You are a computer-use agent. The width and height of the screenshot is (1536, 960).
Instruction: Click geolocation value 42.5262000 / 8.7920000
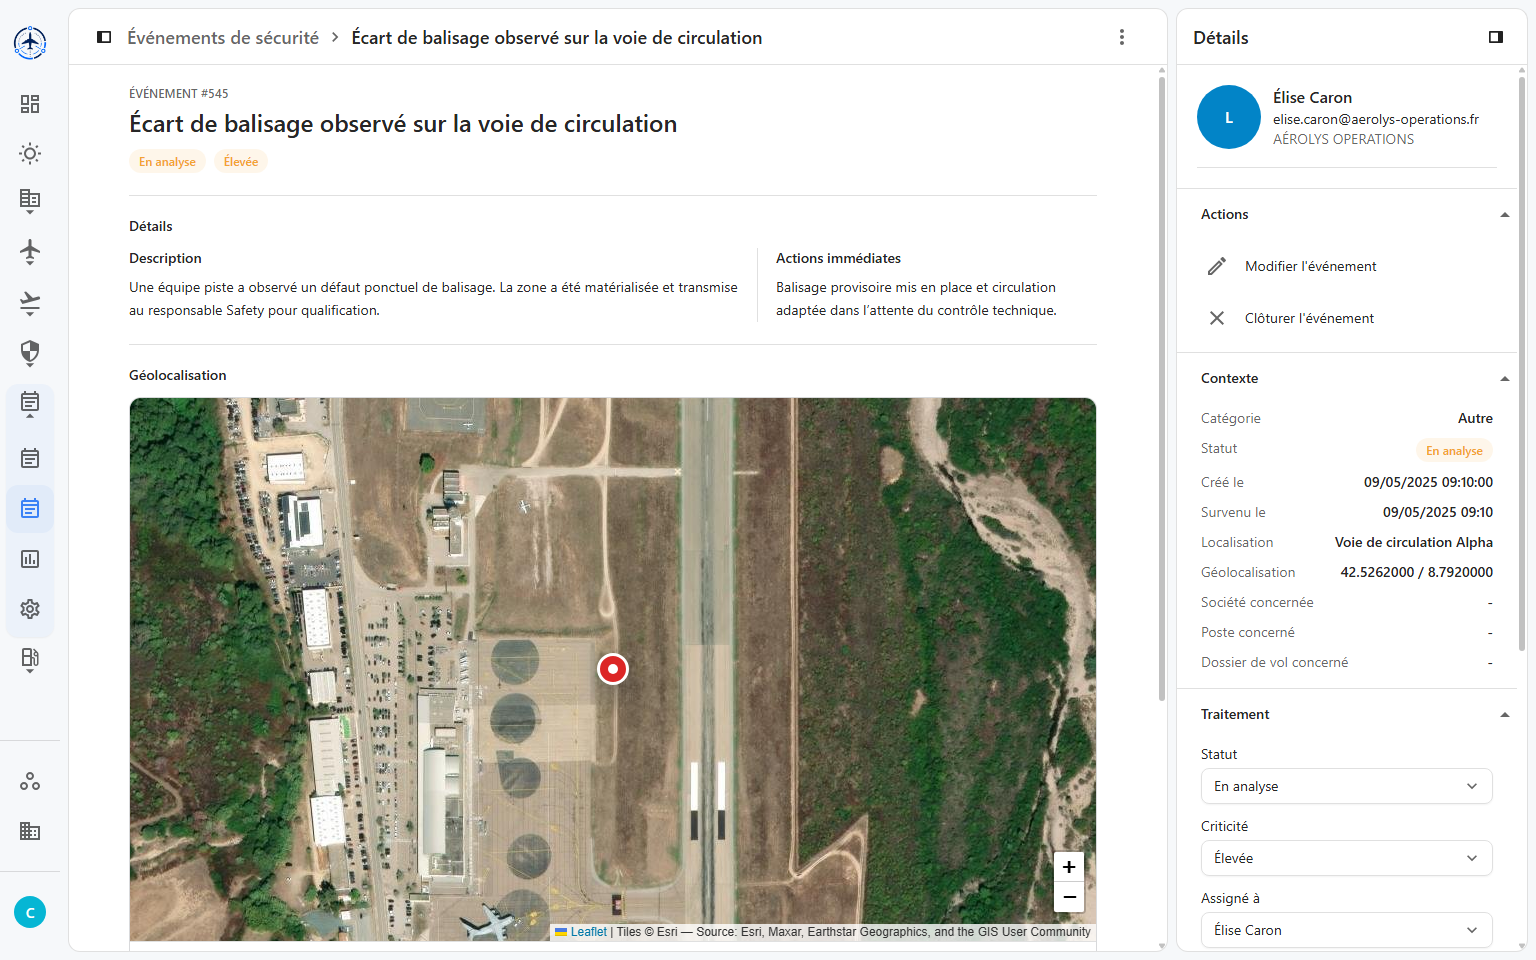tap(1416, 572)
